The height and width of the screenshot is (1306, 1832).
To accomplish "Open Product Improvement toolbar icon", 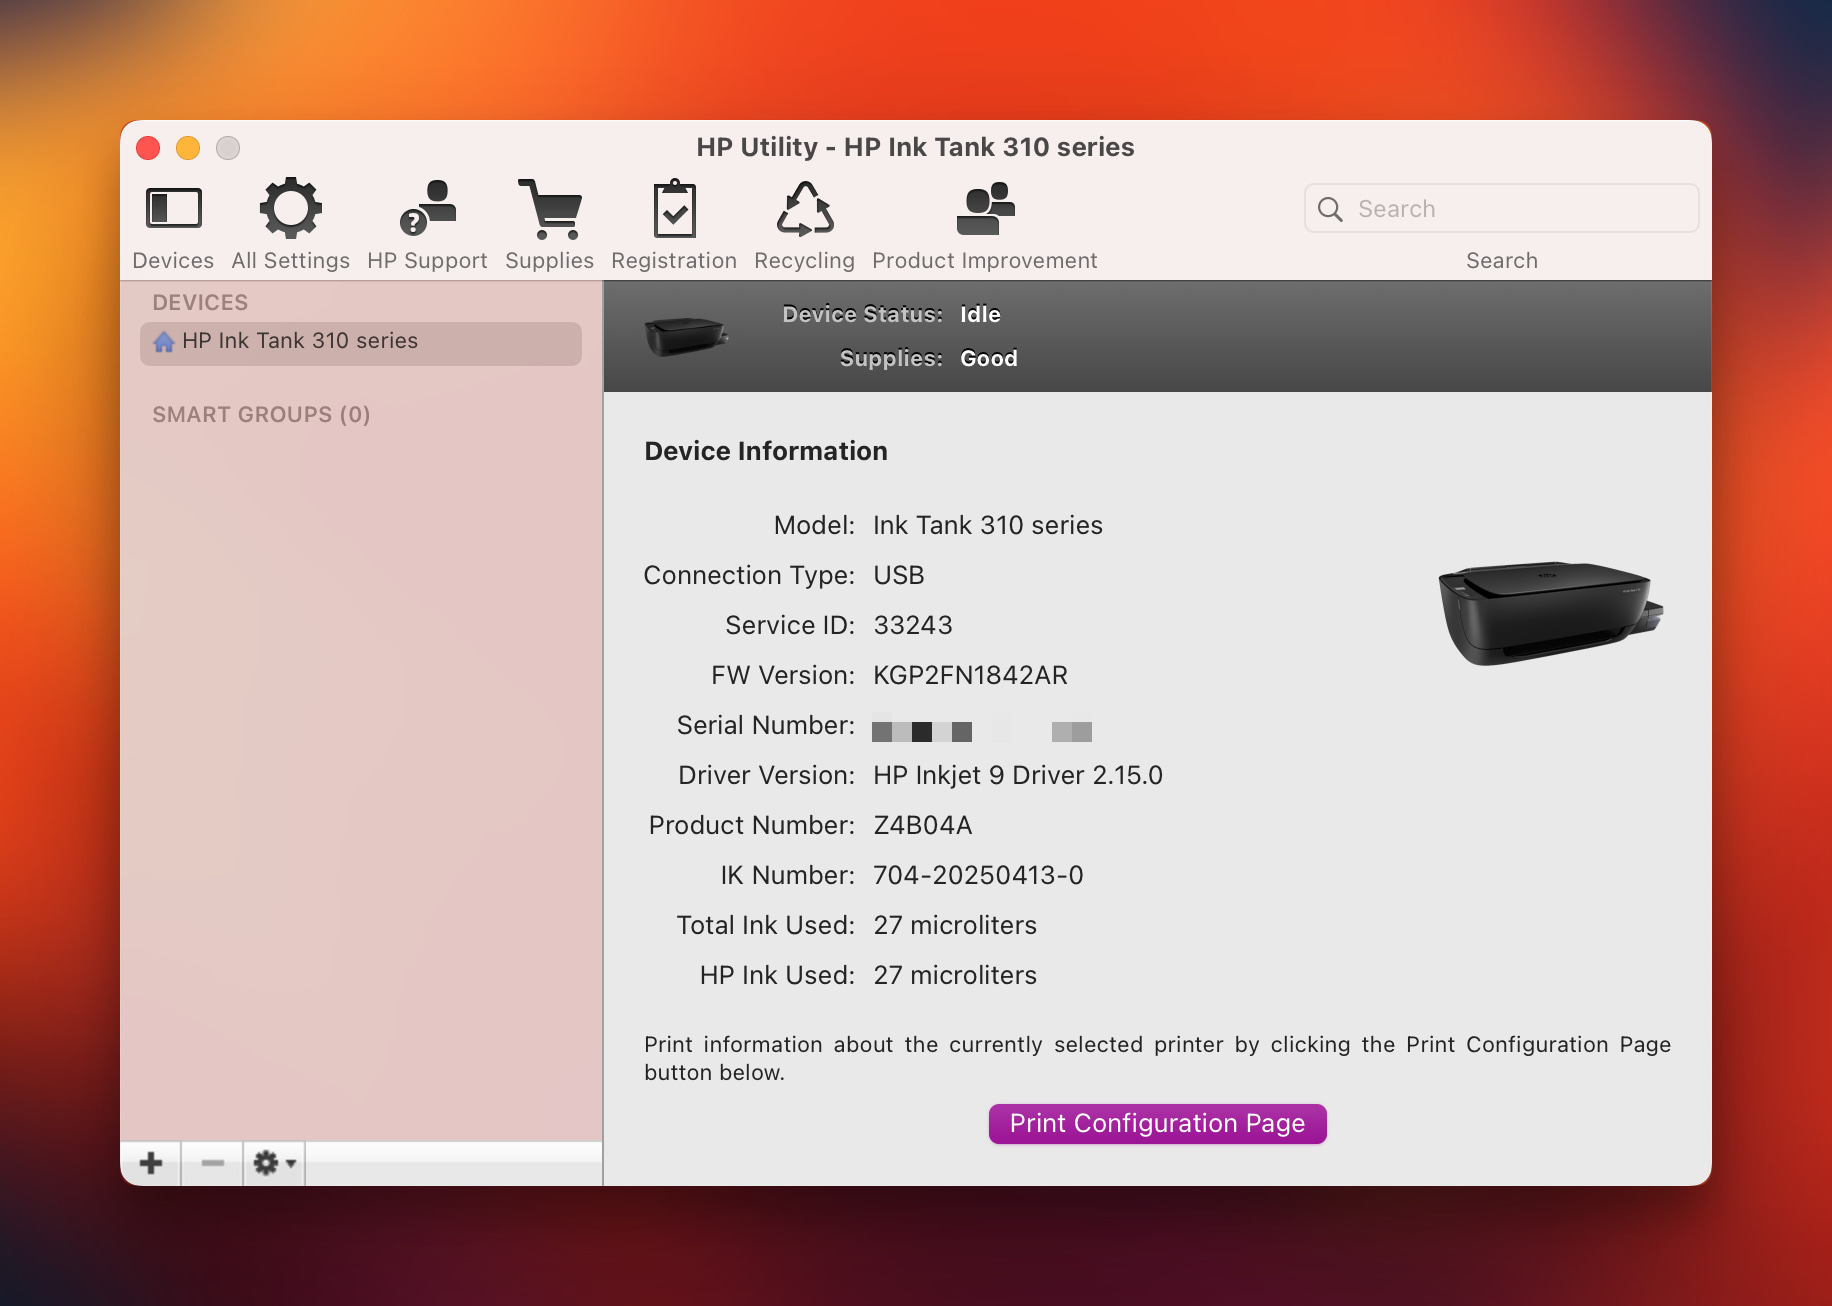I will 985,209.
